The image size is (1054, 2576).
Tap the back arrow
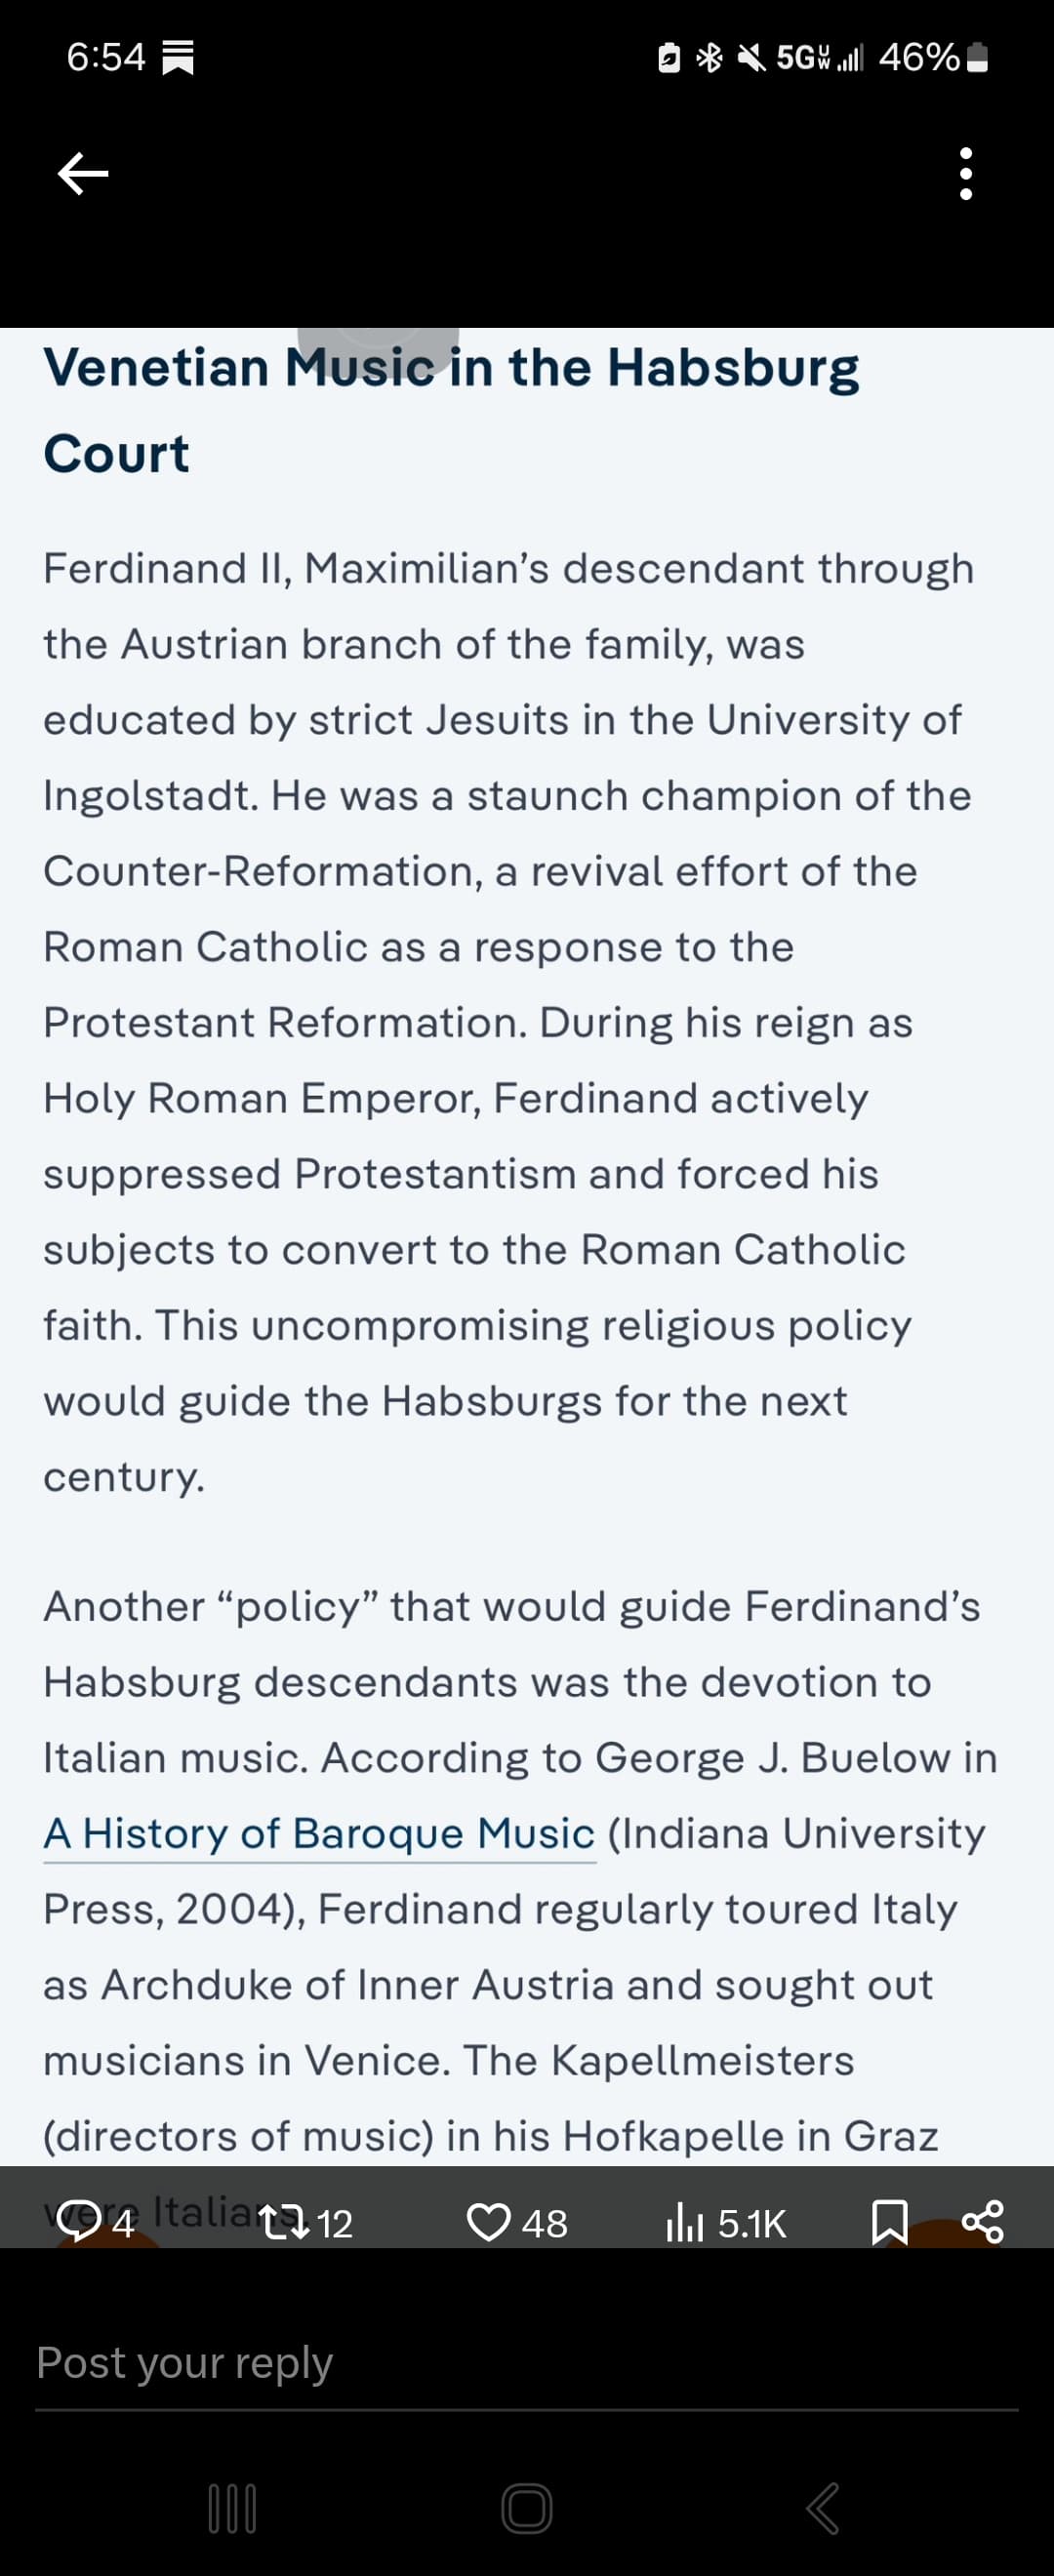pos(83,174)
